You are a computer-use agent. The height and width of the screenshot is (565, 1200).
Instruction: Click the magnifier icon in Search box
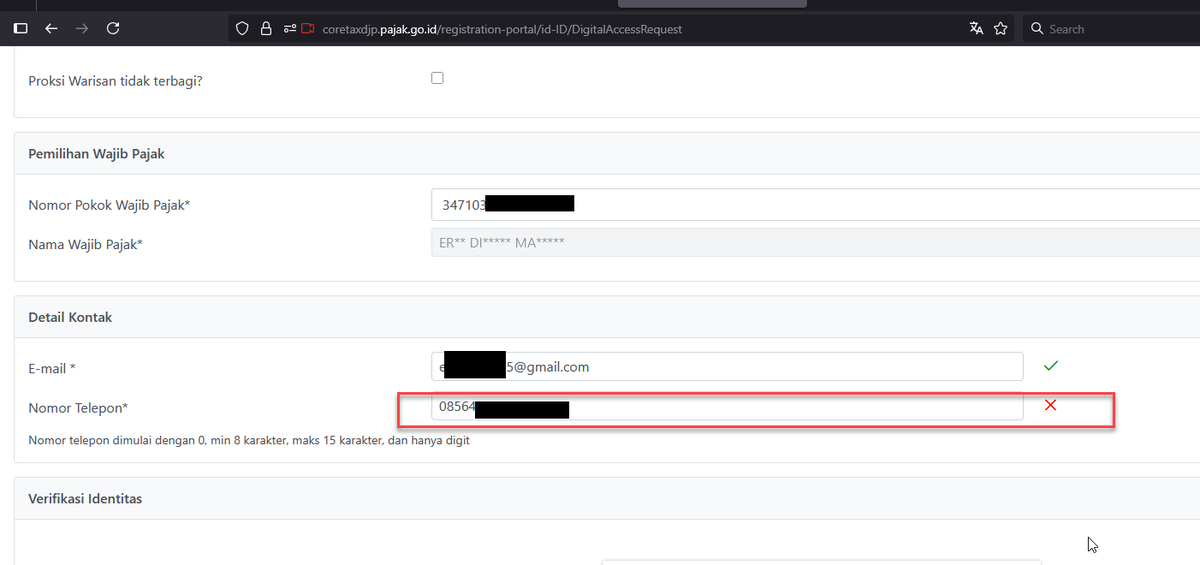click(x=1037, y=29)
